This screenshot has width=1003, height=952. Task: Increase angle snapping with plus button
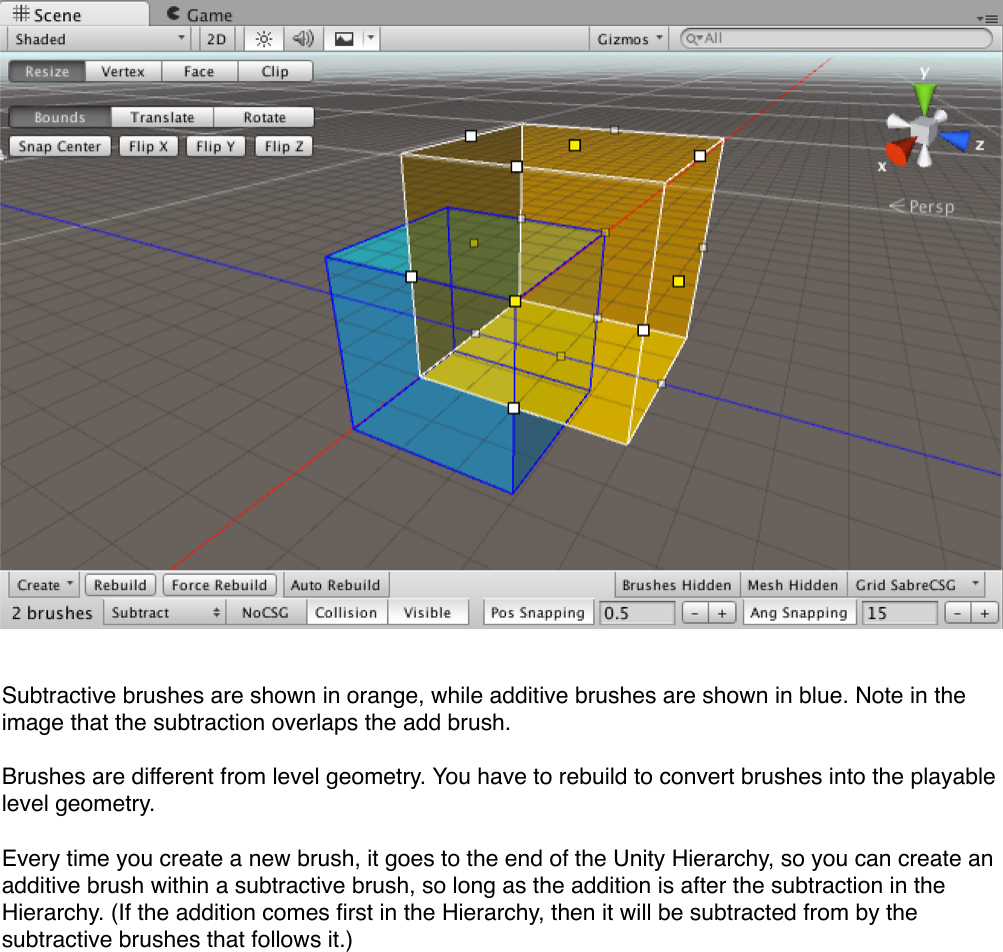[984, 613]
